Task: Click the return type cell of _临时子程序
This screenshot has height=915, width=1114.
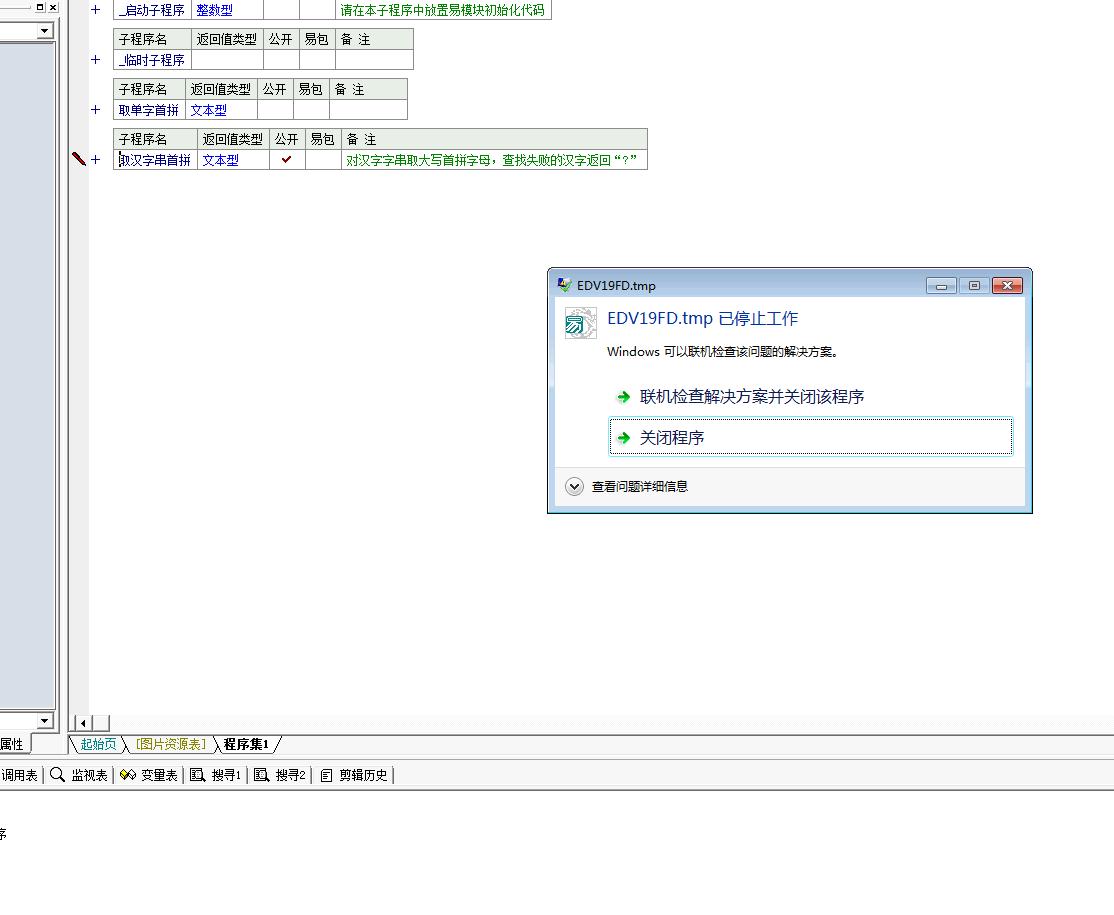Action: click(227, 60)
